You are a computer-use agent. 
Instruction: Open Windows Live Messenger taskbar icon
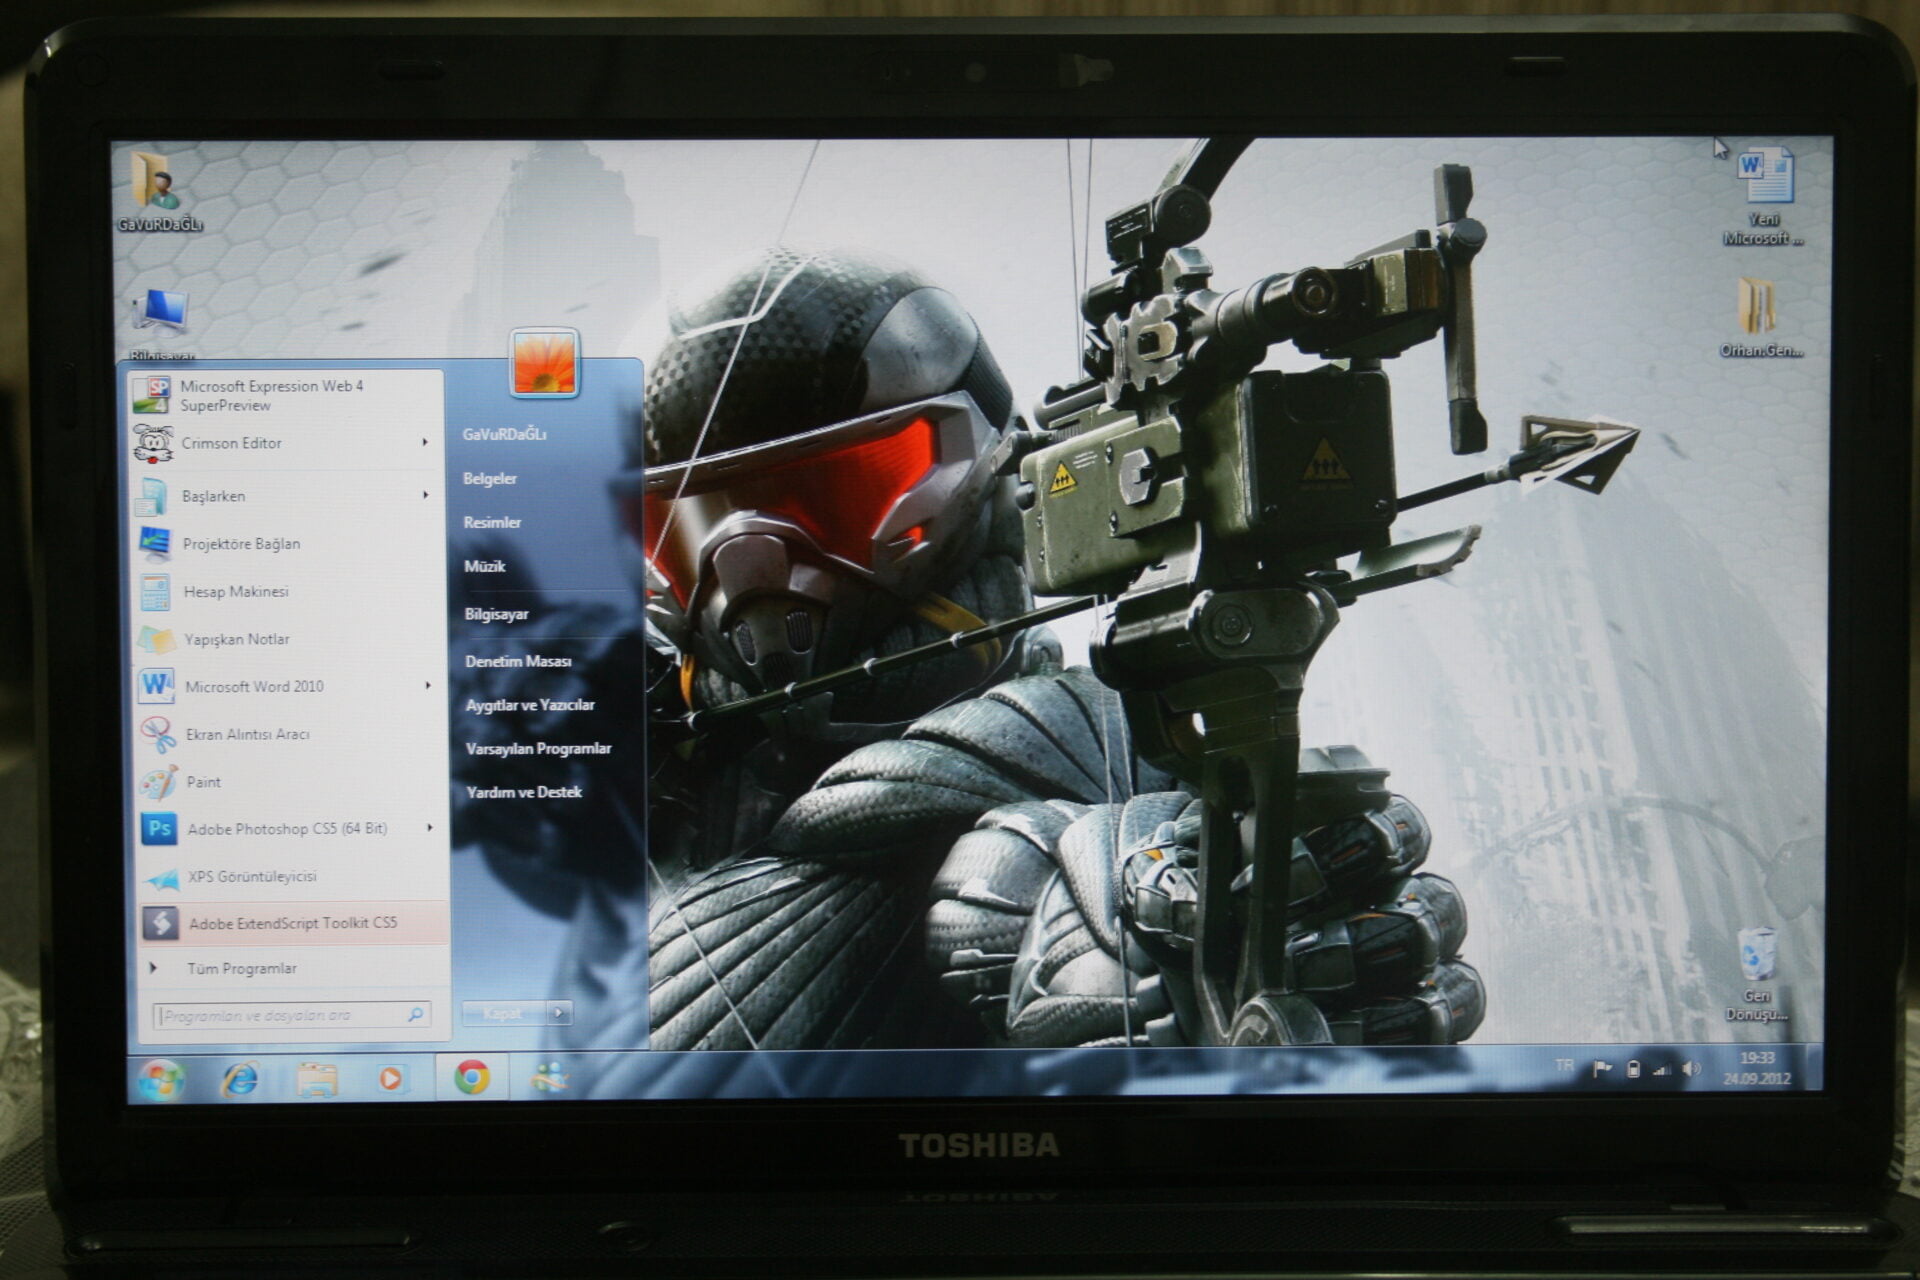pyautogui.click(x=549, y=1077)
